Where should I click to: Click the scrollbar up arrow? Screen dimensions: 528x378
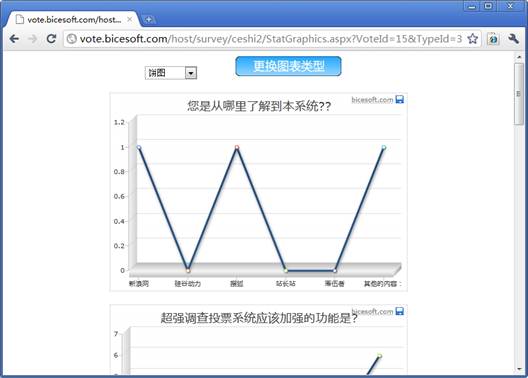coord(519,57)
